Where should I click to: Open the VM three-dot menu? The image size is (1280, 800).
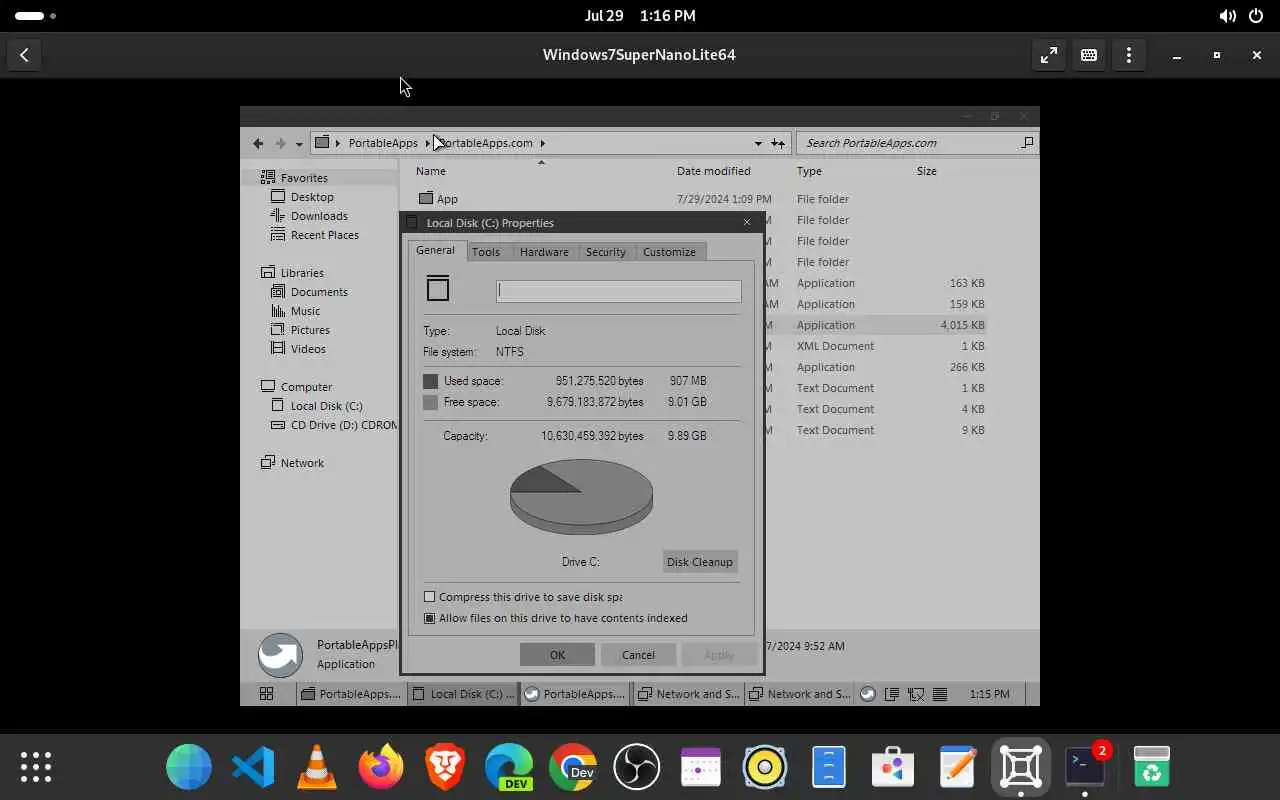tap(1129, 55)
